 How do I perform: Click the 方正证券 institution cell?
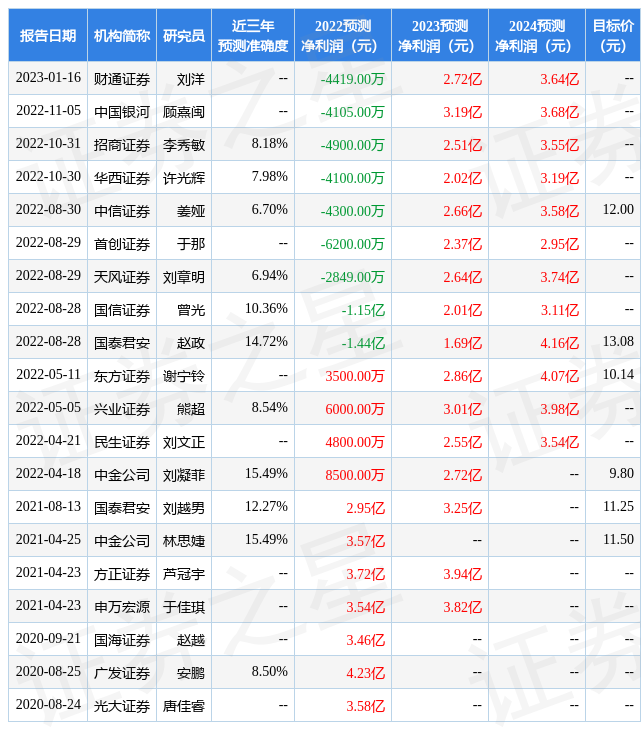pos(122,575)
